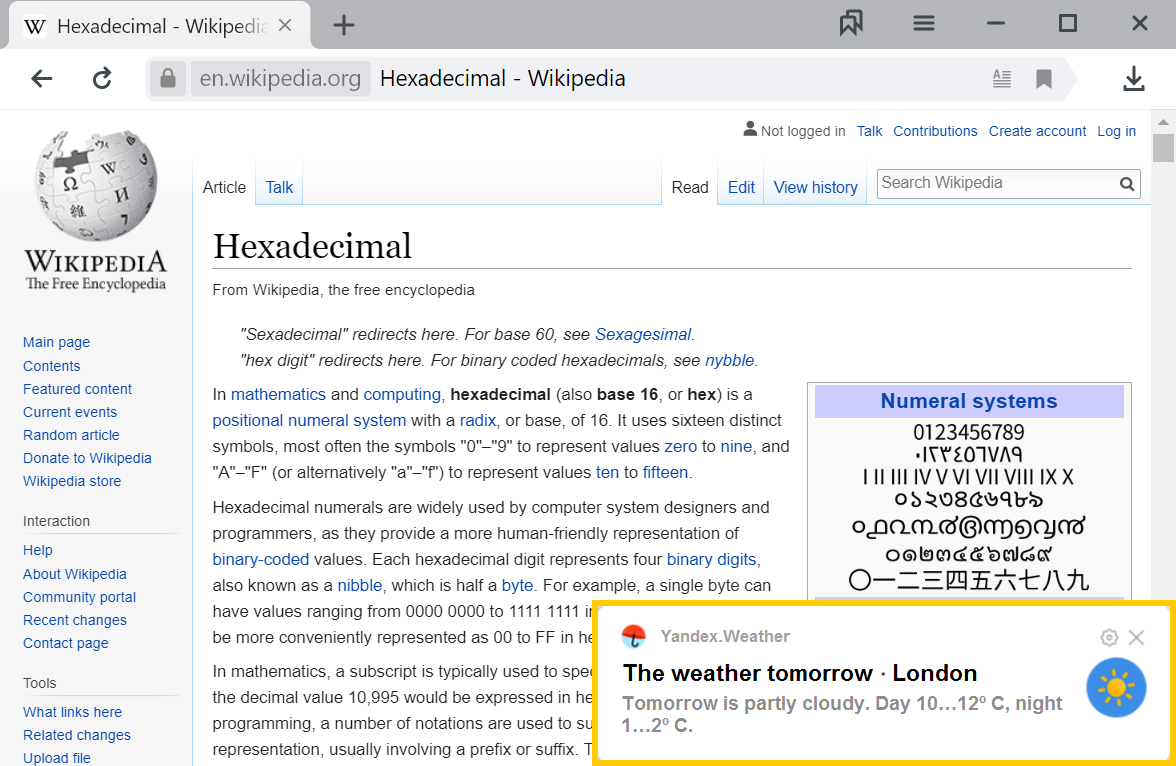Follow the fifteen link
This screenshot has height=766, width=1176.
[x=665, y=473]
